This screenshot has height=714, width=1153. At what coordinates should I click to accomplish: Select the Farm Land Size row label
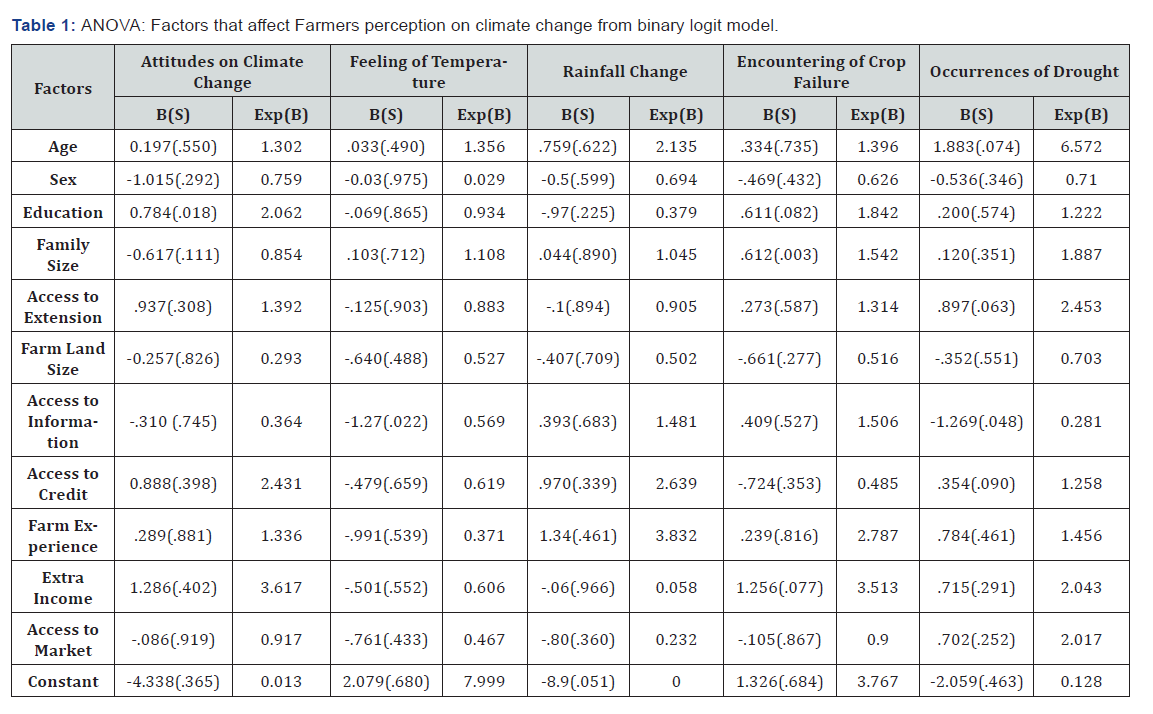63,359
